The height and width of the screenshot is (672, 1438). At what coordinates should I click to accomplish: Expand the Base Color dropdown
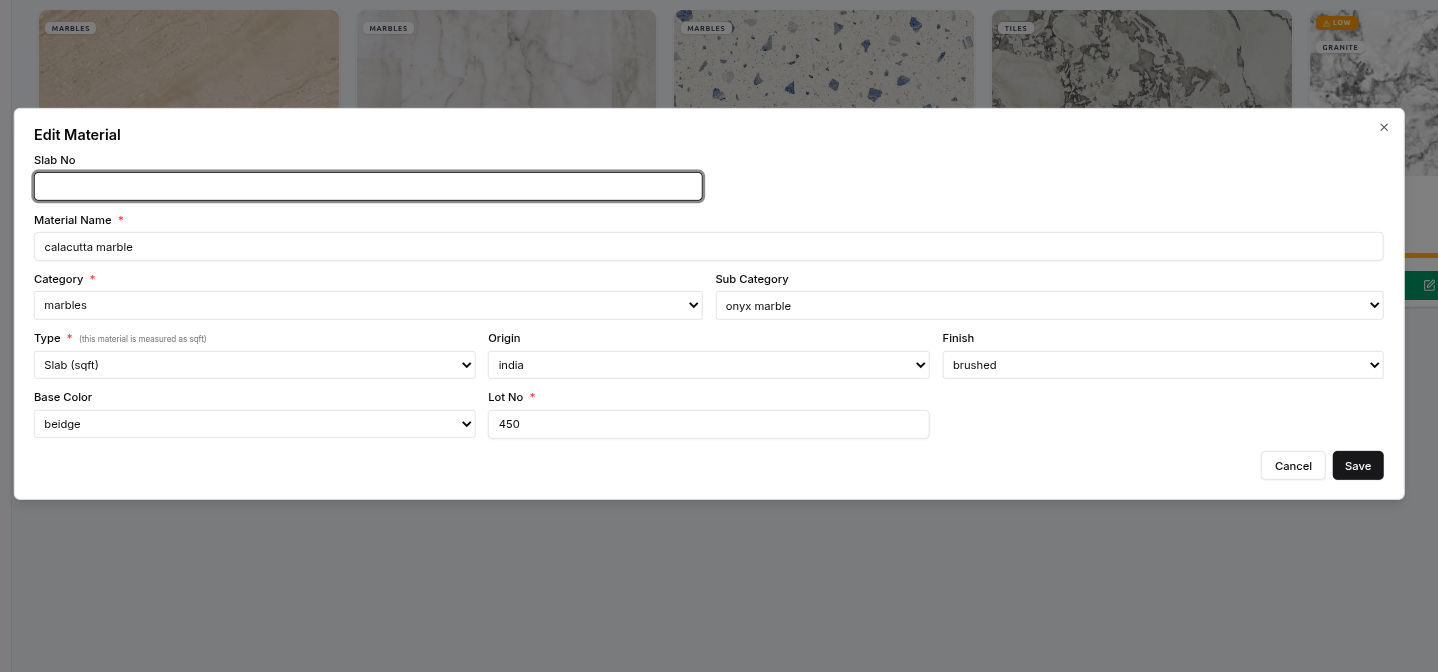click(254, 424)
